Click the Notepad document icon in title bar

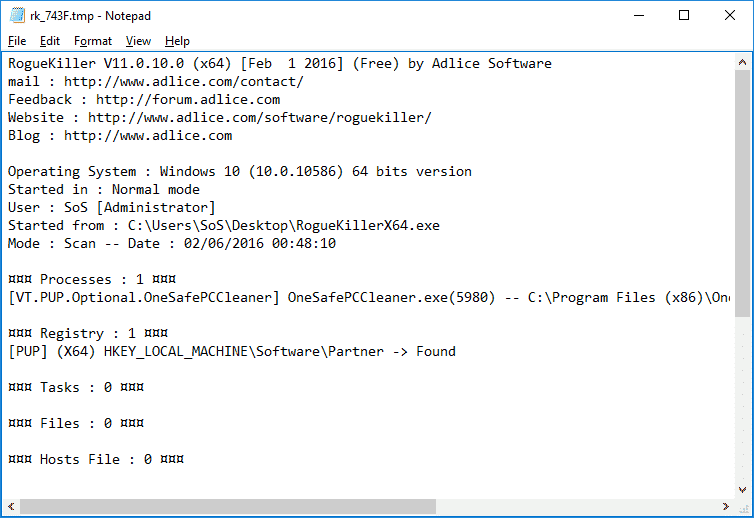[x=17, y=15]
